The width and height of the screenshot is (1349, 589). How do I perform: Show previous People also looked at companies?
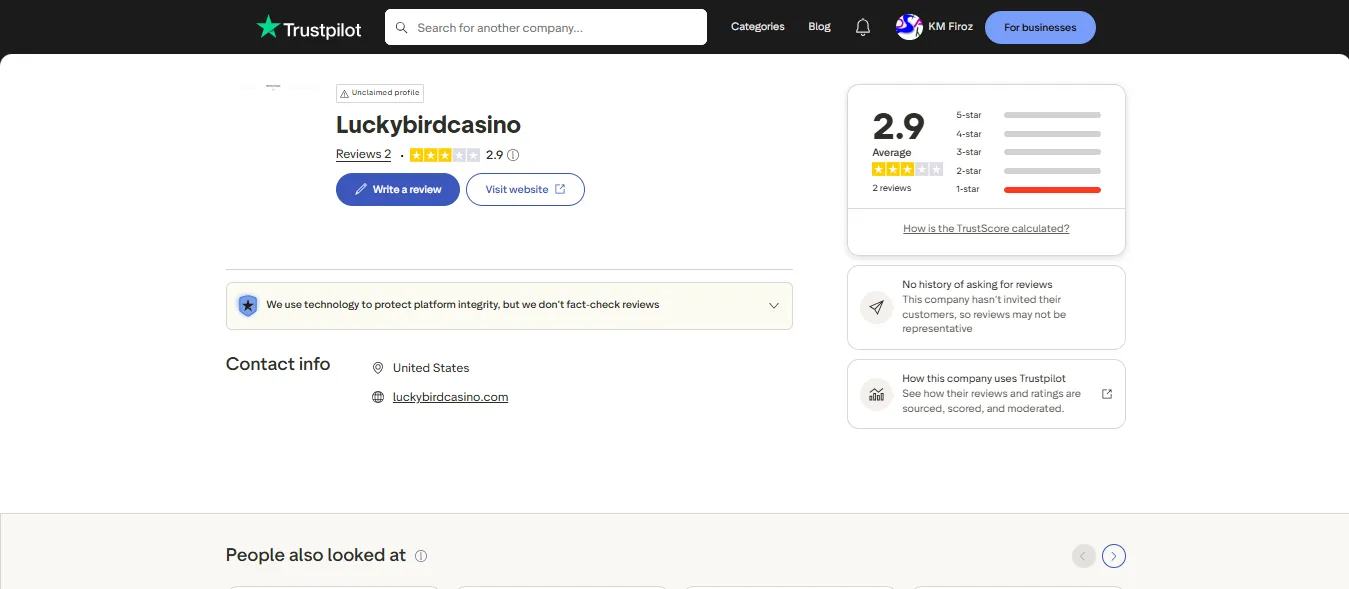[x=1083, y=556]
